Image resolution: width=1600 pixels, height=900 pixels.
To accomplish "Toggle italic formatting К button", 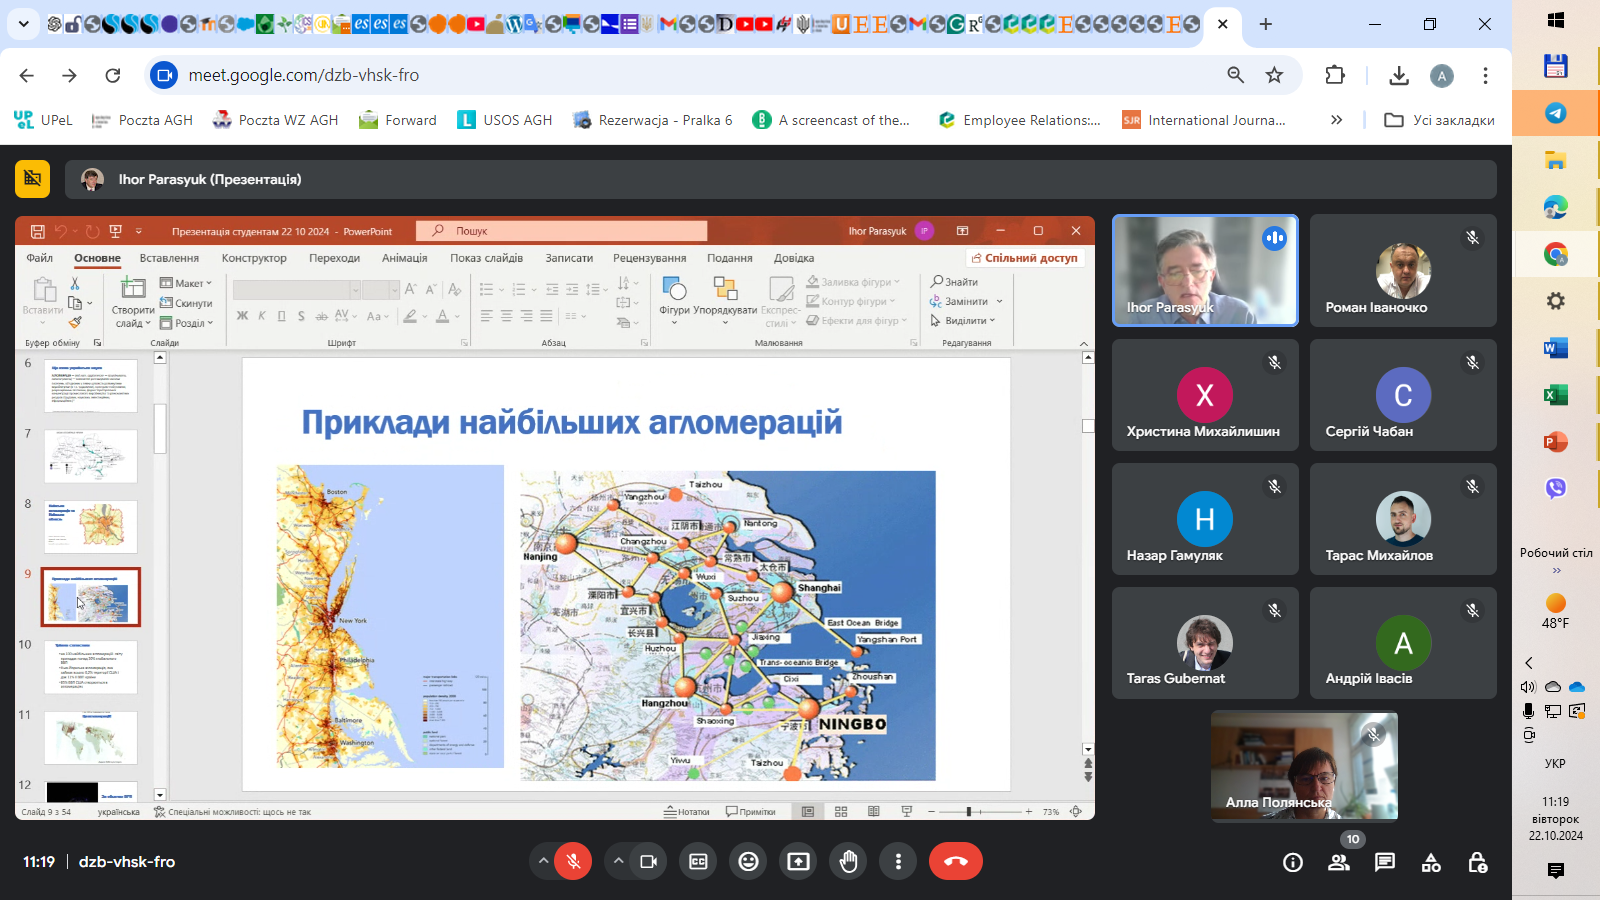I will [x=262, y=316].
